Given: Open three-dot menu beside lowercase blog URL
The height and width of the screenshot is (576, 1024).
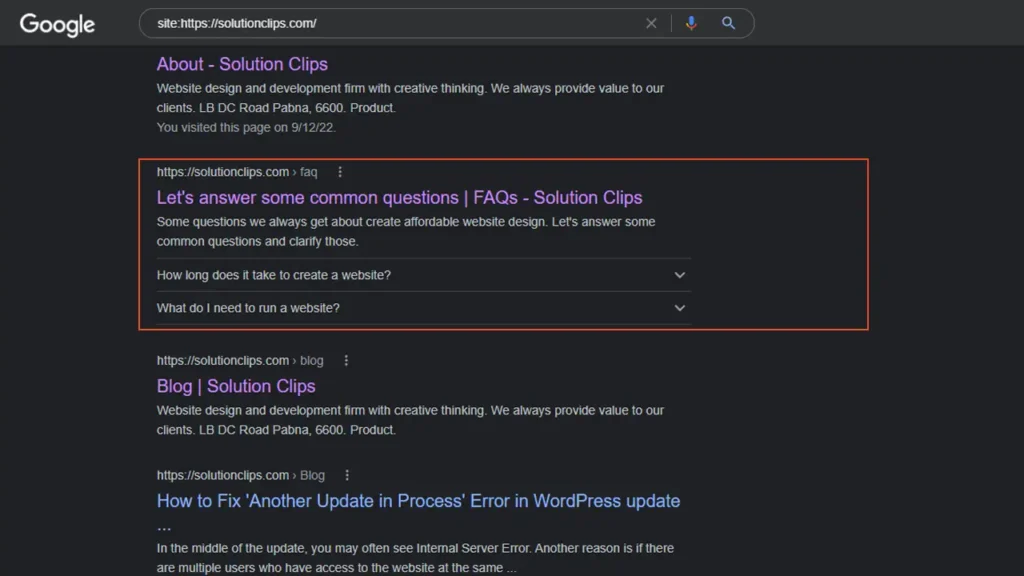Looking at the screenshot, I should click(346, 361).
